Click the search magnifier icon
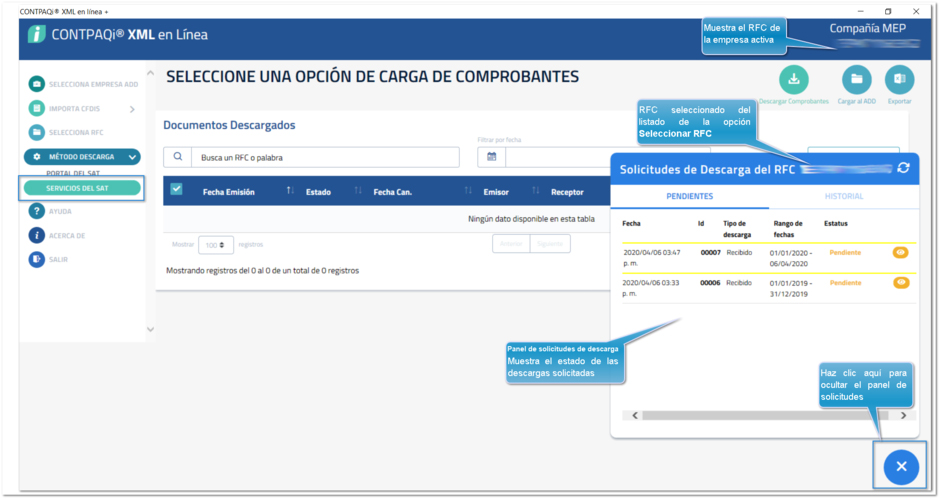The height and width of the screenshot is (499, 940). pos(177,157)
